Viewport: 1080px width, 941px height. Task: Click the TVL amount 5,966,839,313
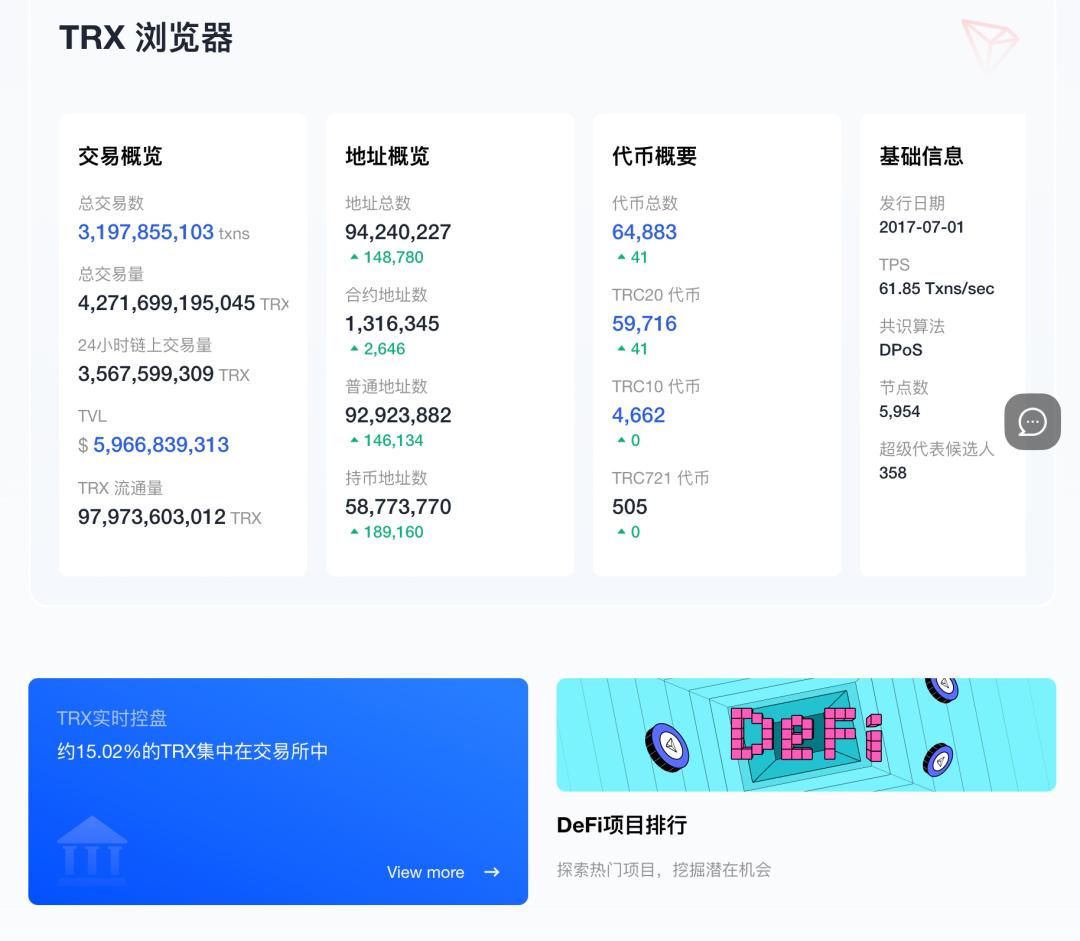tap(160, 444)
